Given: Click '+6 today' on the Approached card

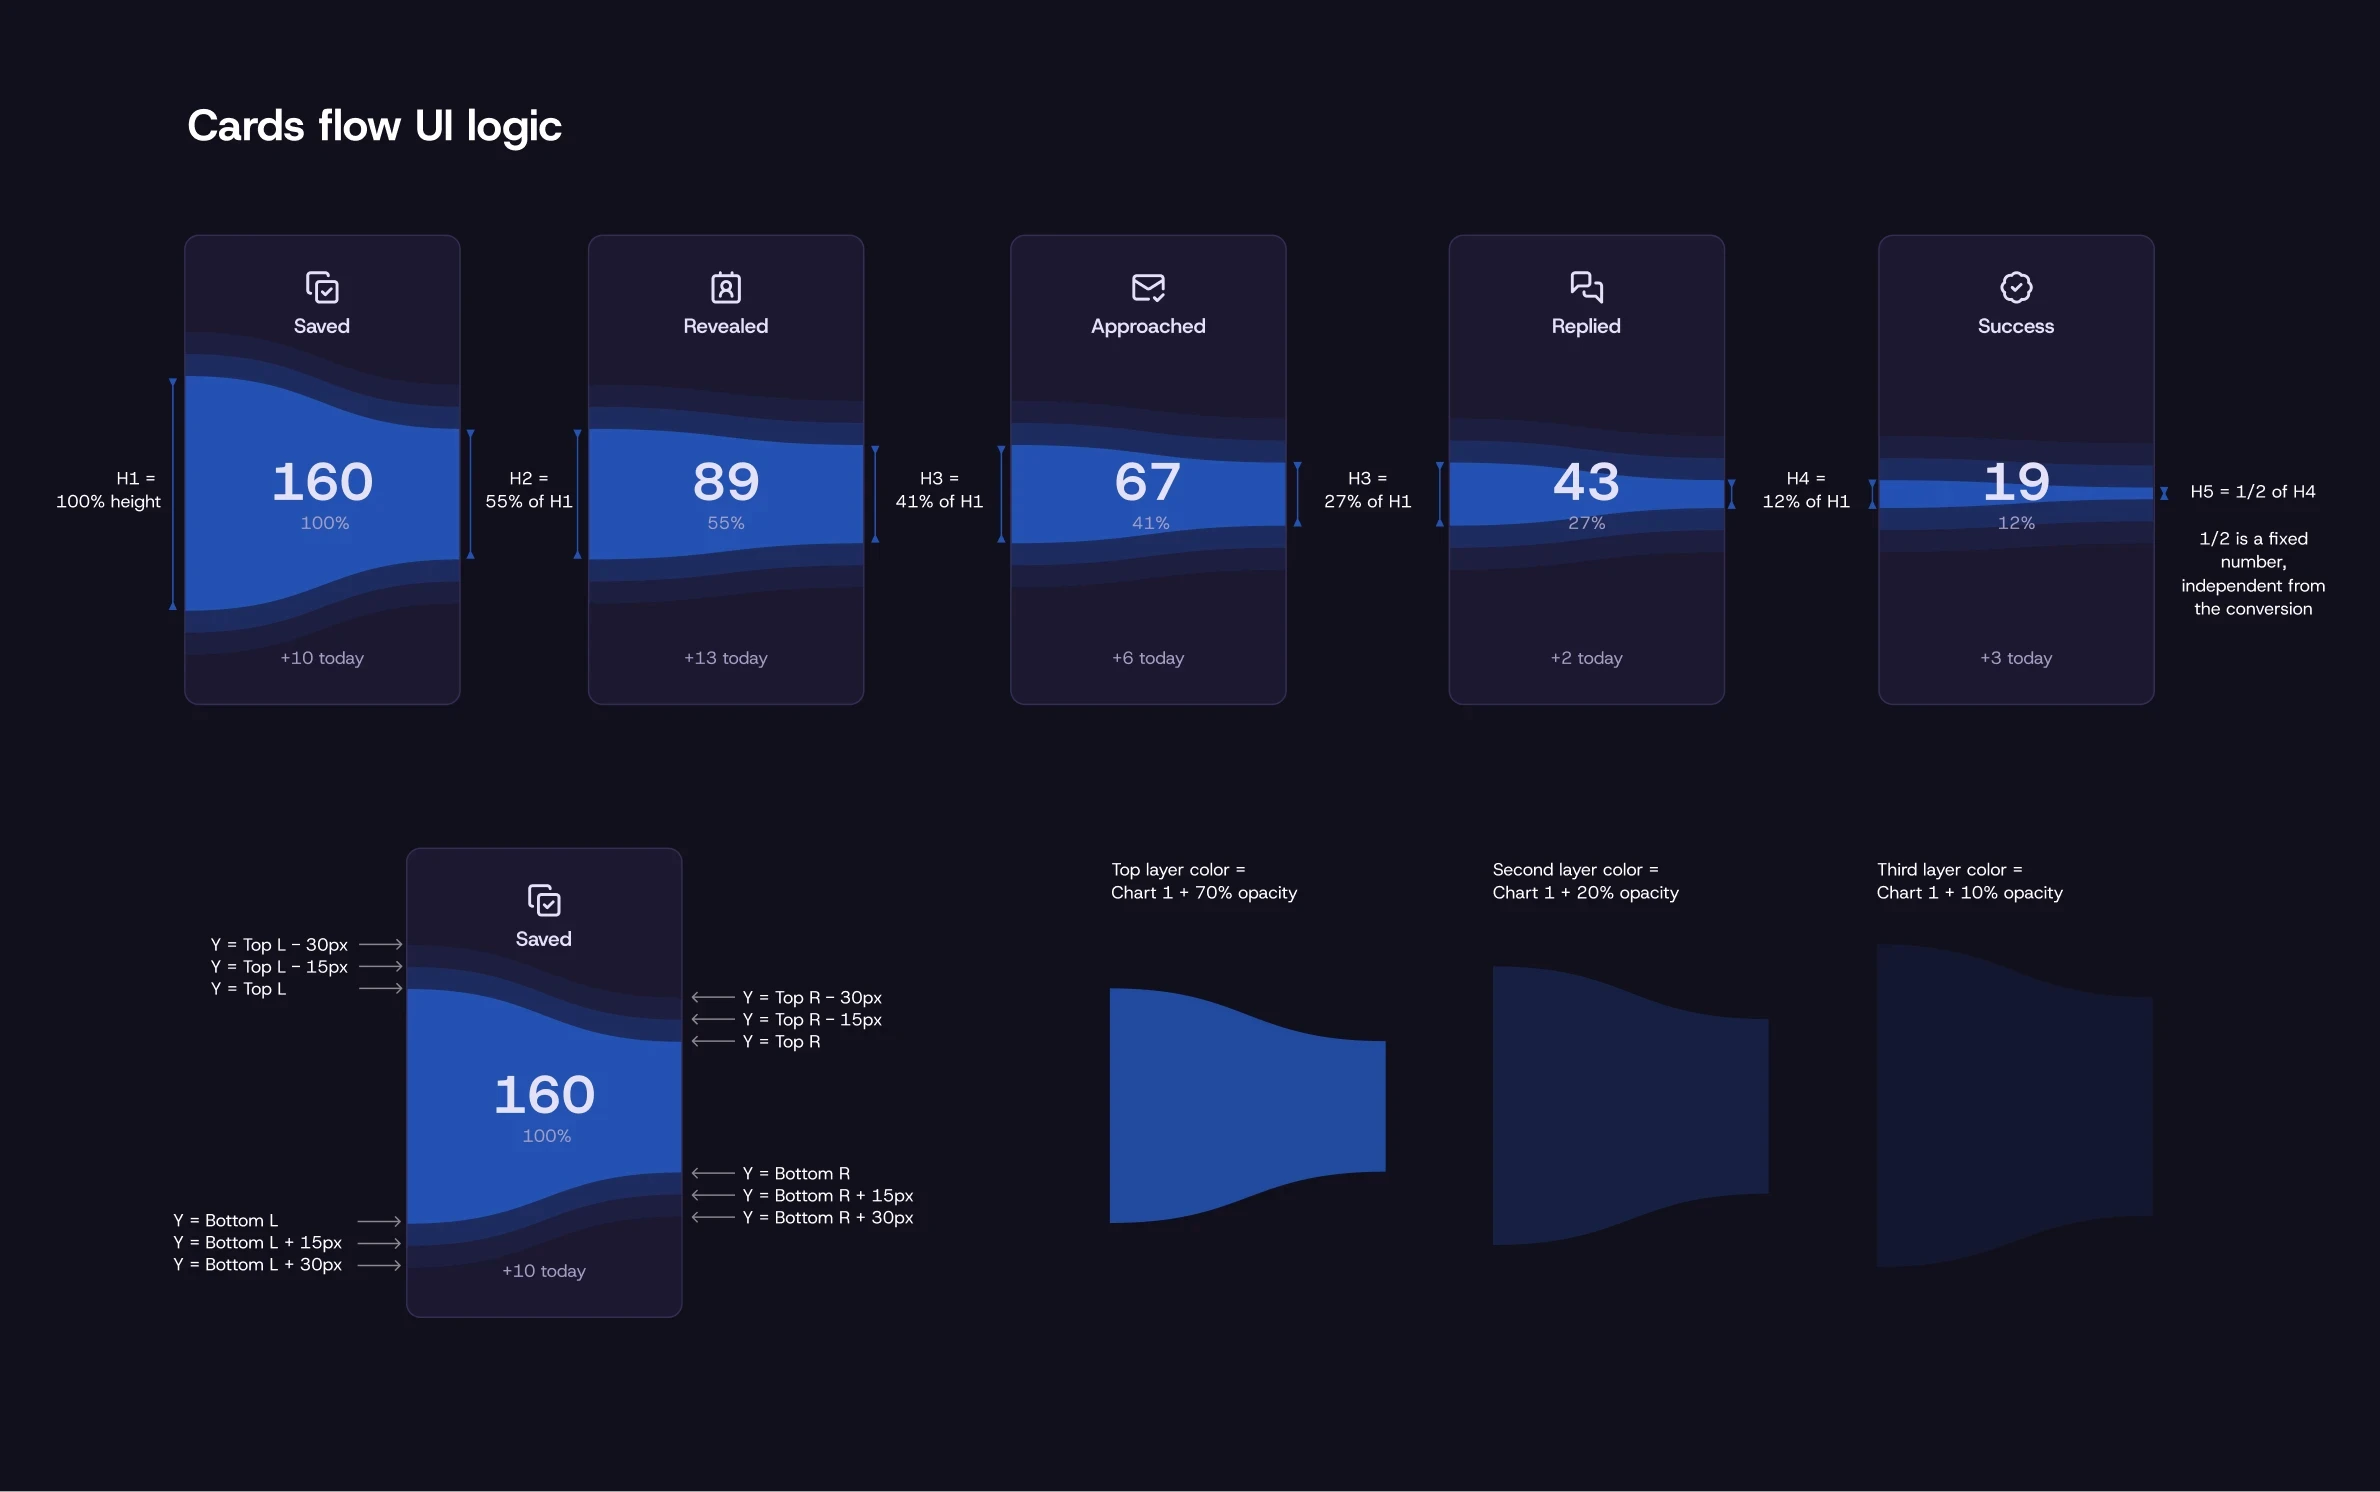Looking at the screenshot, I should coord(1148,658).
